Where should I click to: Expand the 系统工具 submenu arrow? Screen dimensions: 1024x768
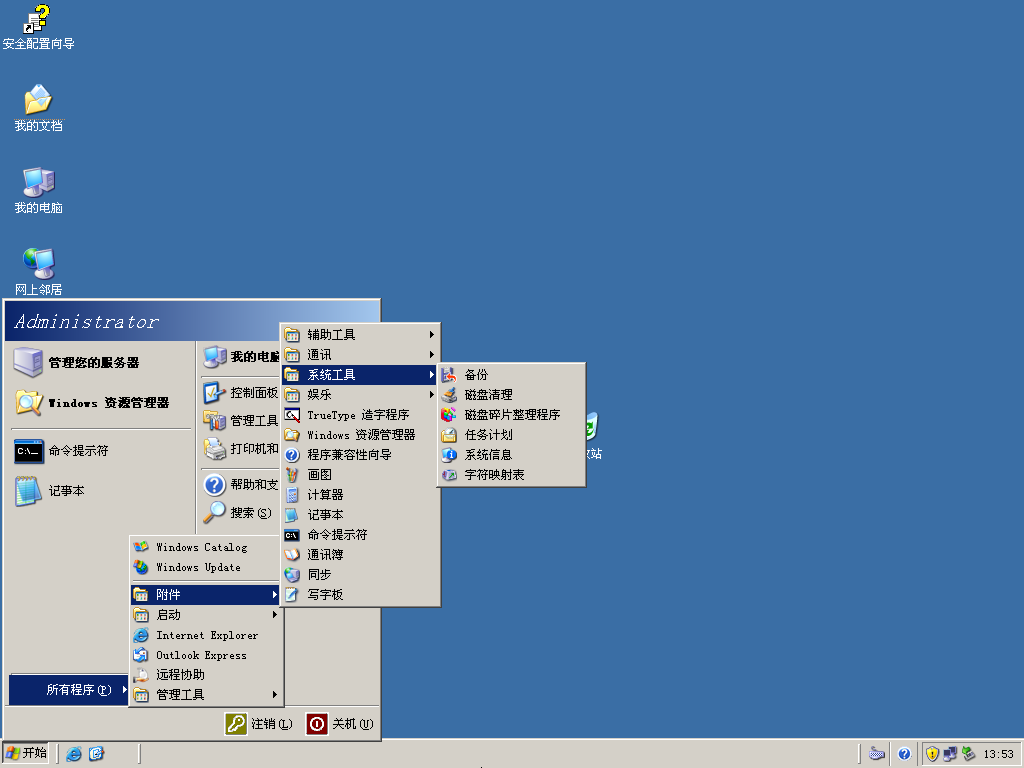point(432,375)
